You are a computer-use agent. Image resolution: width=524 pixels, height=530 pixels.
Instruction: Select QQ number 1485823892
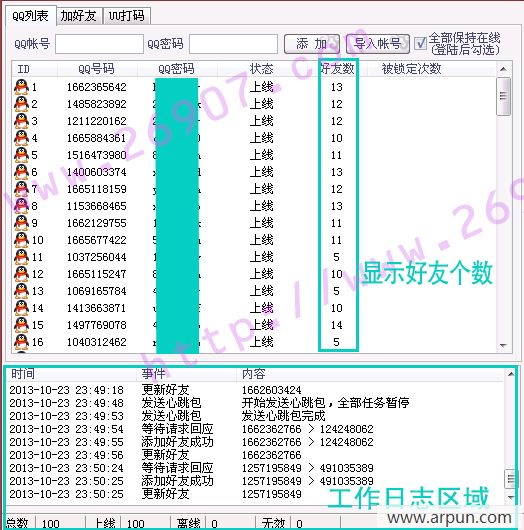[97, 104]
